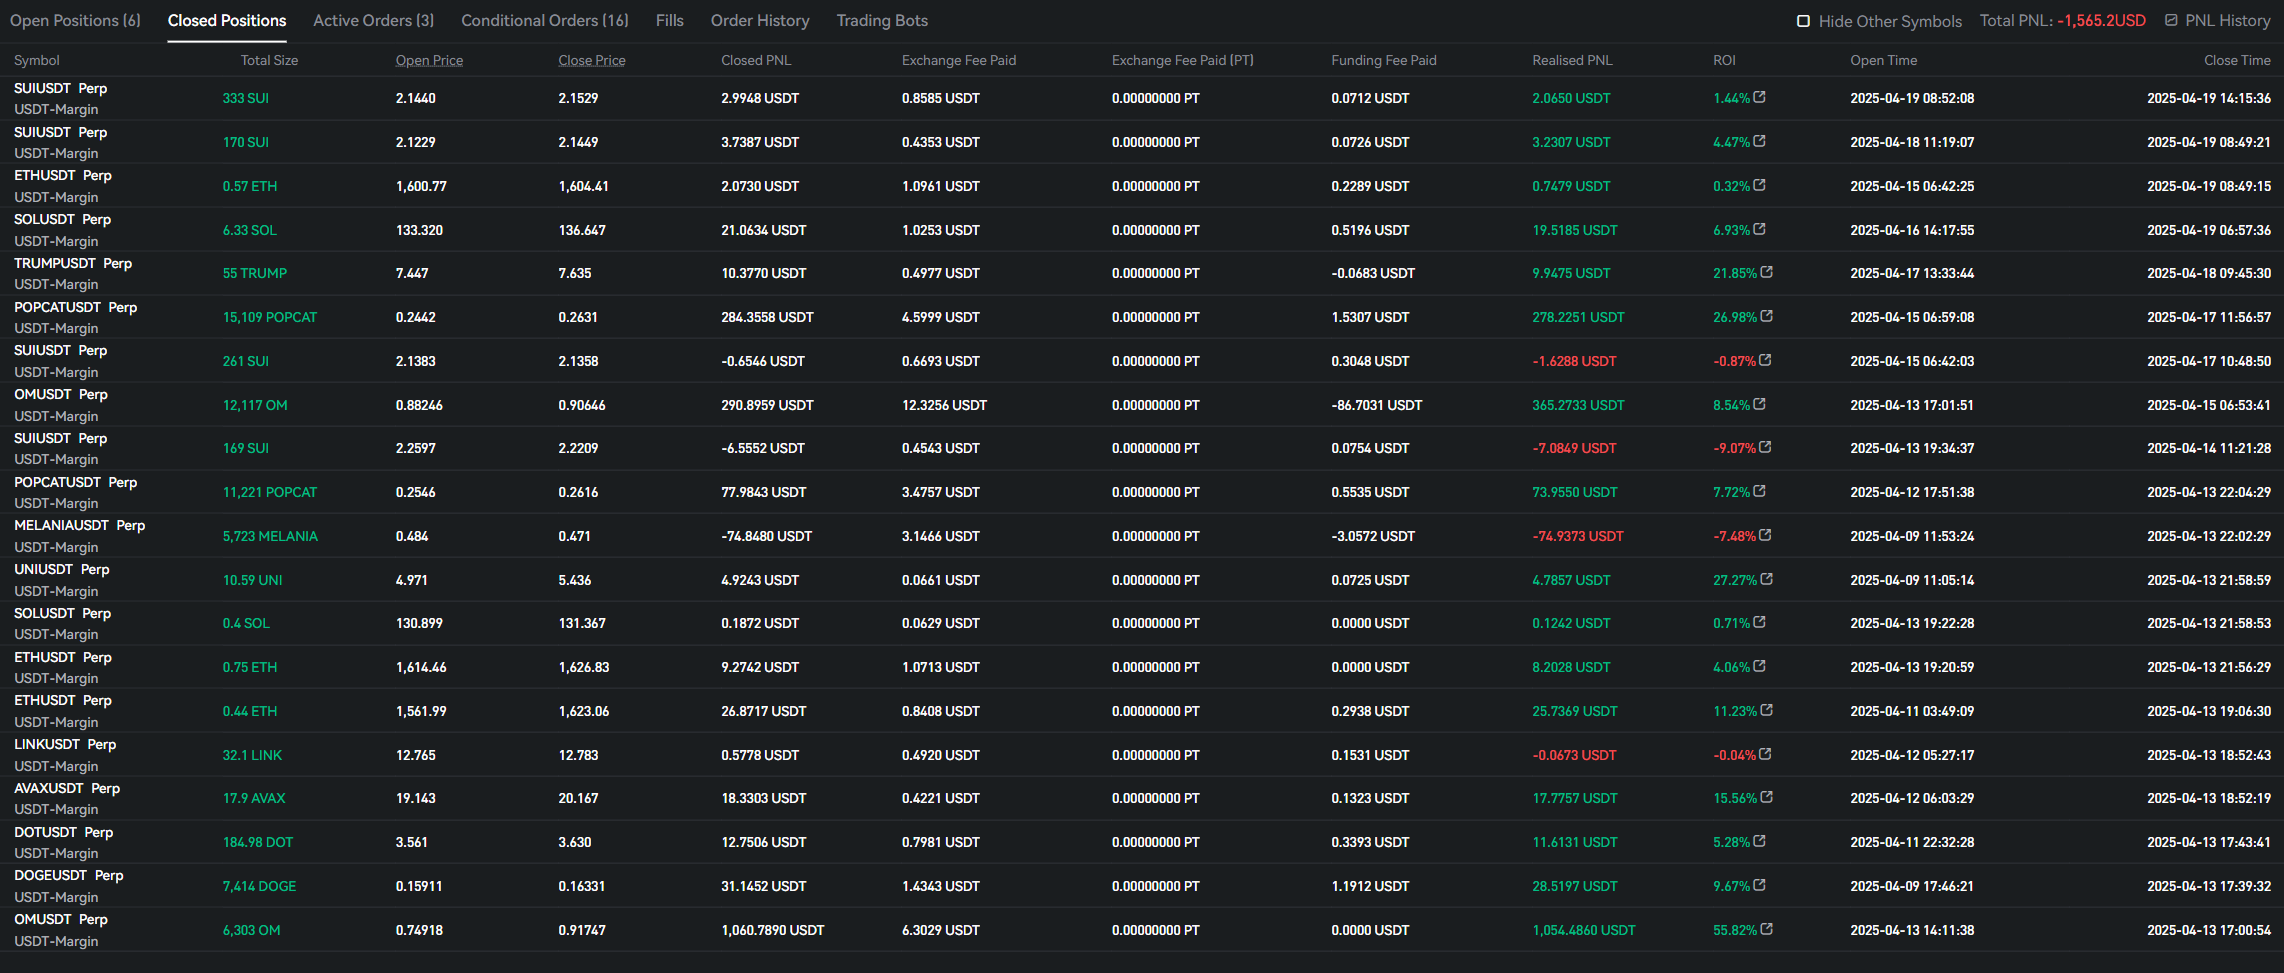Click the Close Price column header
This screenshot has width=2284, height=973.
591,60
